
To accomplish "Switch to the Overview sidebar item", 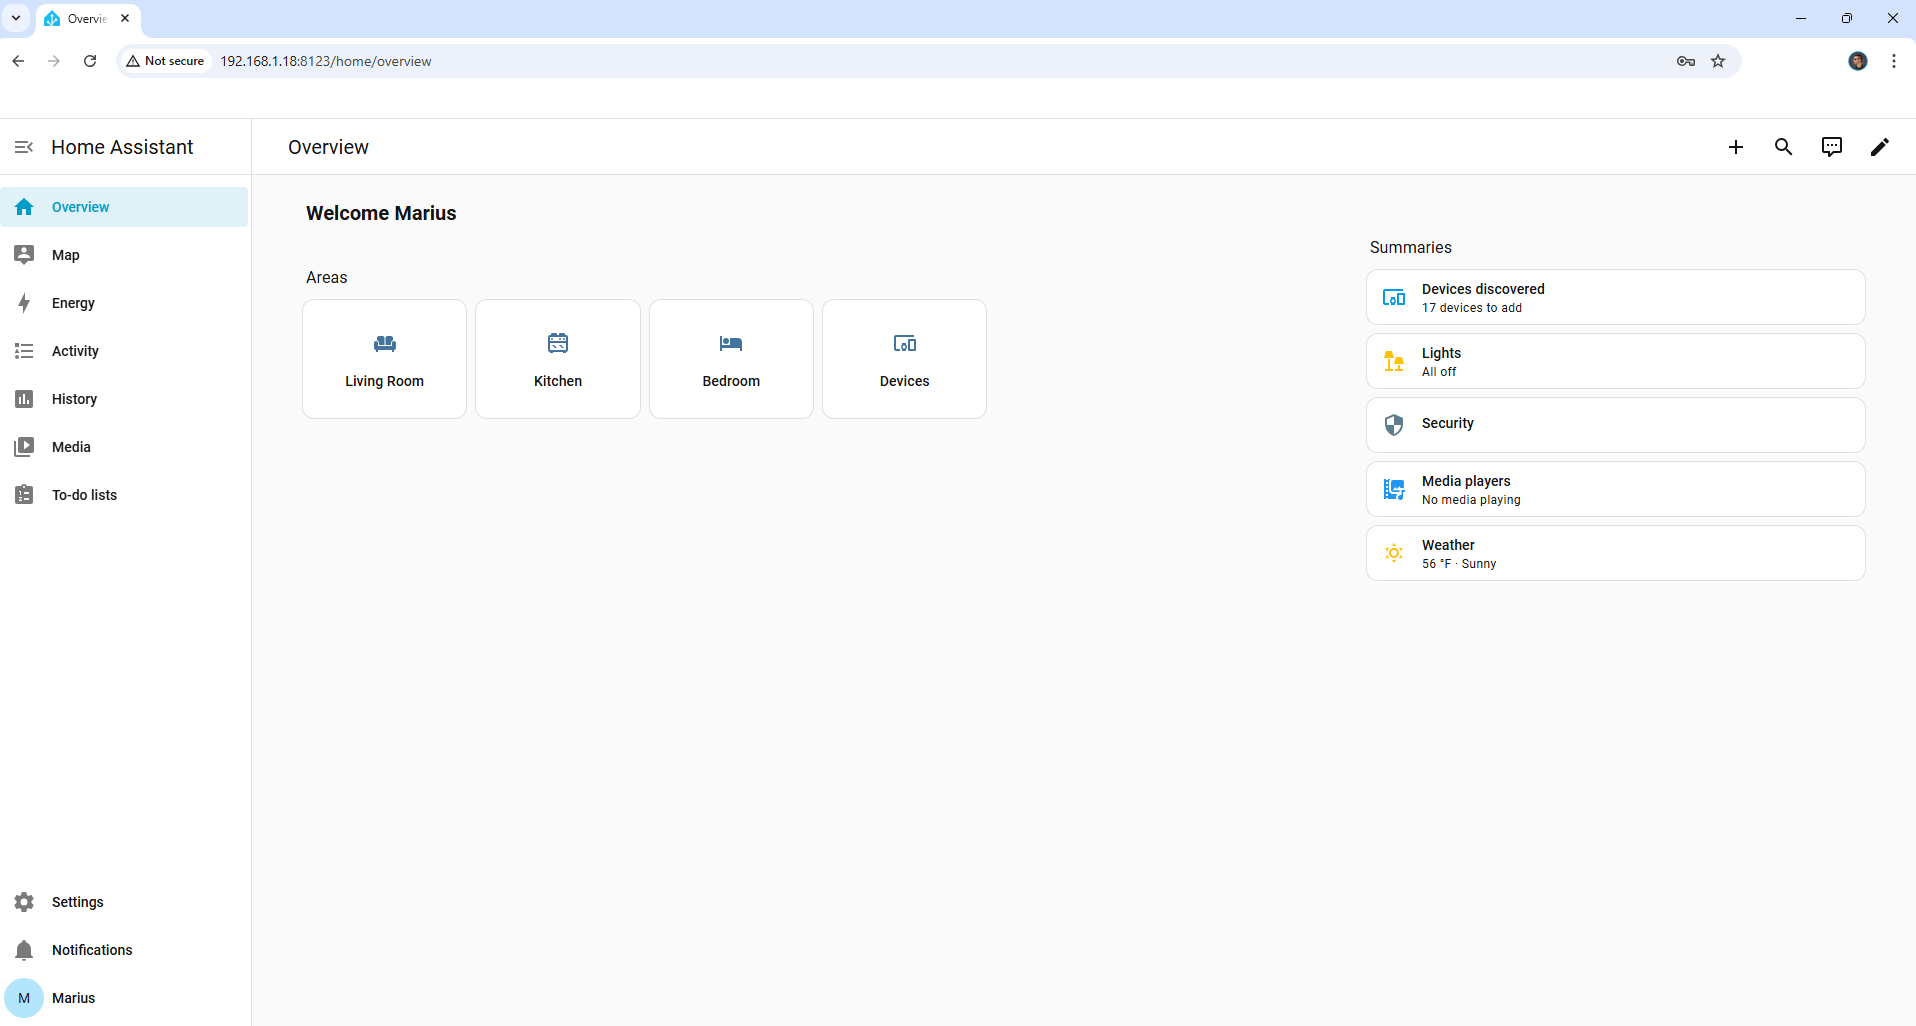I will pos(80,207).
